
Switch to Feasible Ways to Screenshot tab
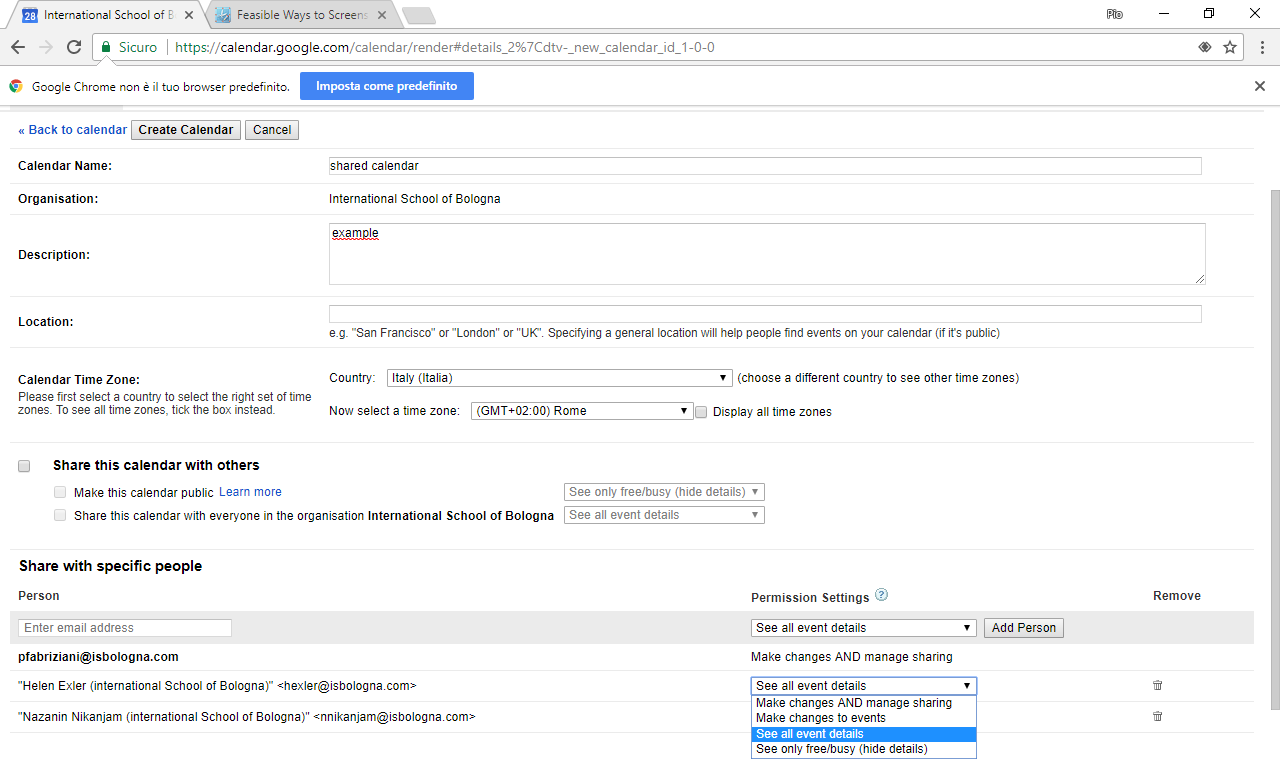[302, 15]
